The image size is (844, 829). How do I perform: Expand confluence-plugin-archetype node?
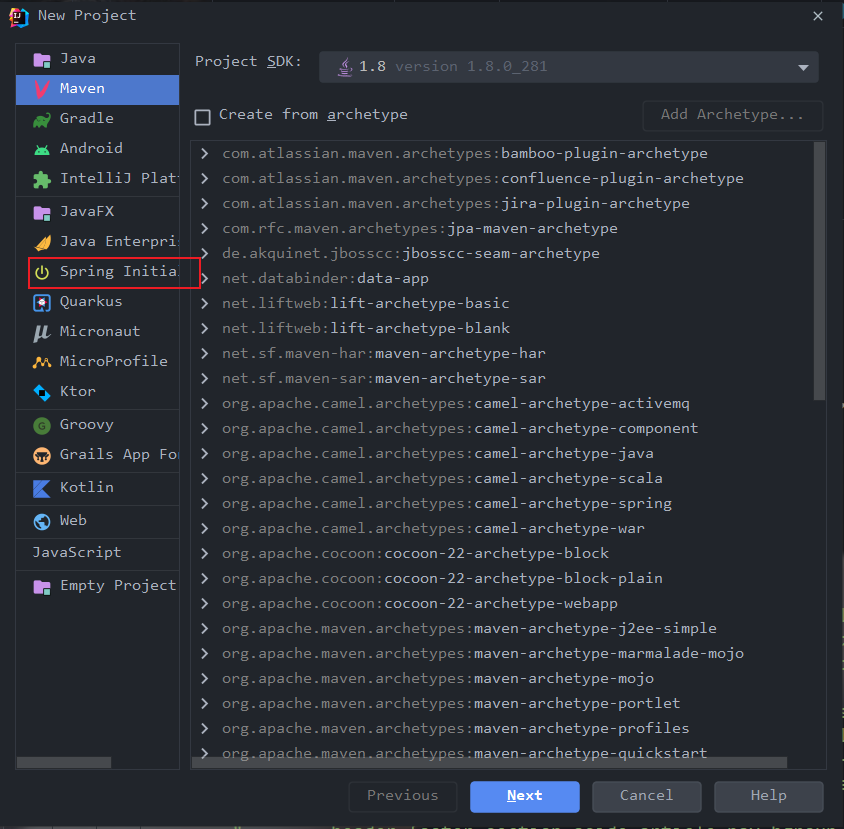tap(205, 178)
